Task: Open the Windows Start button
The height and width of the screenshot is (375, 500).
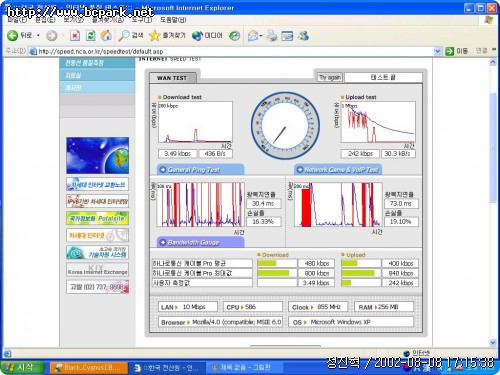Action: coord(22,367)
